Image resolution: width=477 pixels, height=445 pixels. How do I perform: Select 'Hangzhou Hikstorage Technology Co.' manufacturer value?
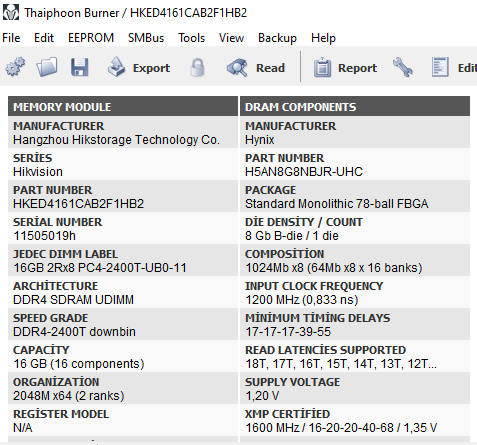(116, 140)
